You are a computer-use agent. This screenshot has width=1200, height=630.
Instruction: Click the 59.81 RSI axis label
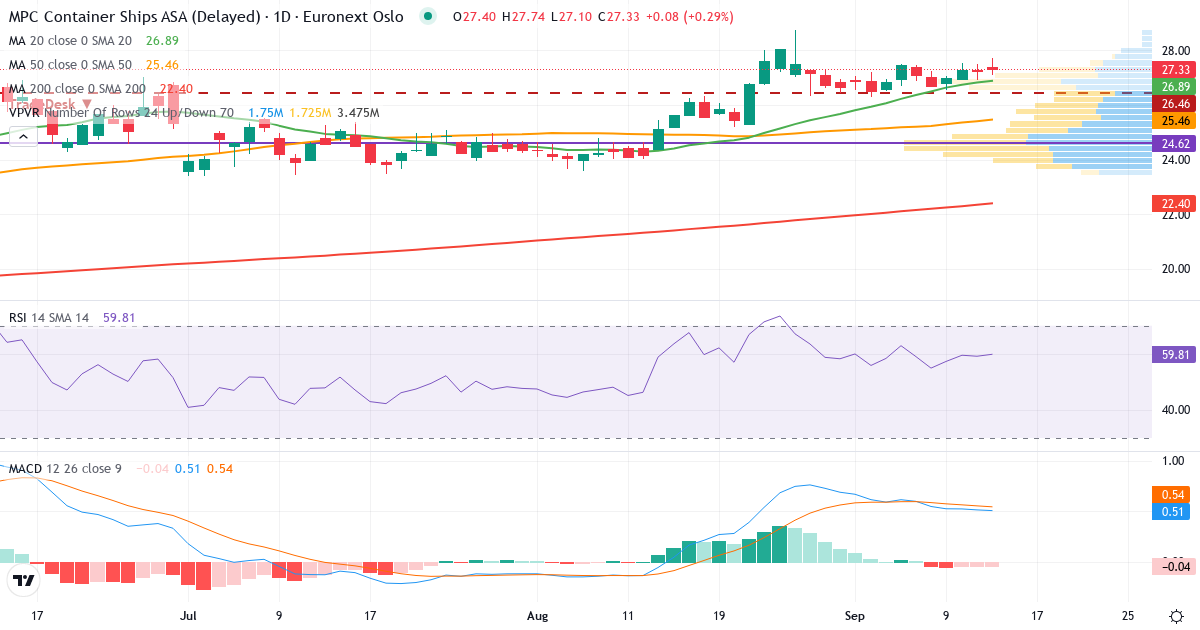[x=1174, y=354]
